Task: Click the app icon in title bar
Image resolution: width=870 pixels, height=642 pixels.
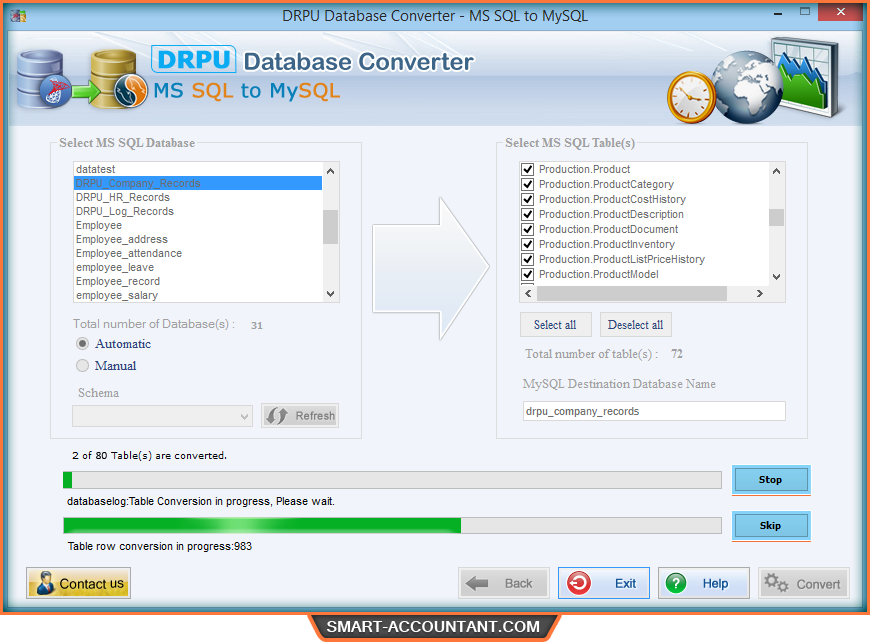Action: point(18,16)
